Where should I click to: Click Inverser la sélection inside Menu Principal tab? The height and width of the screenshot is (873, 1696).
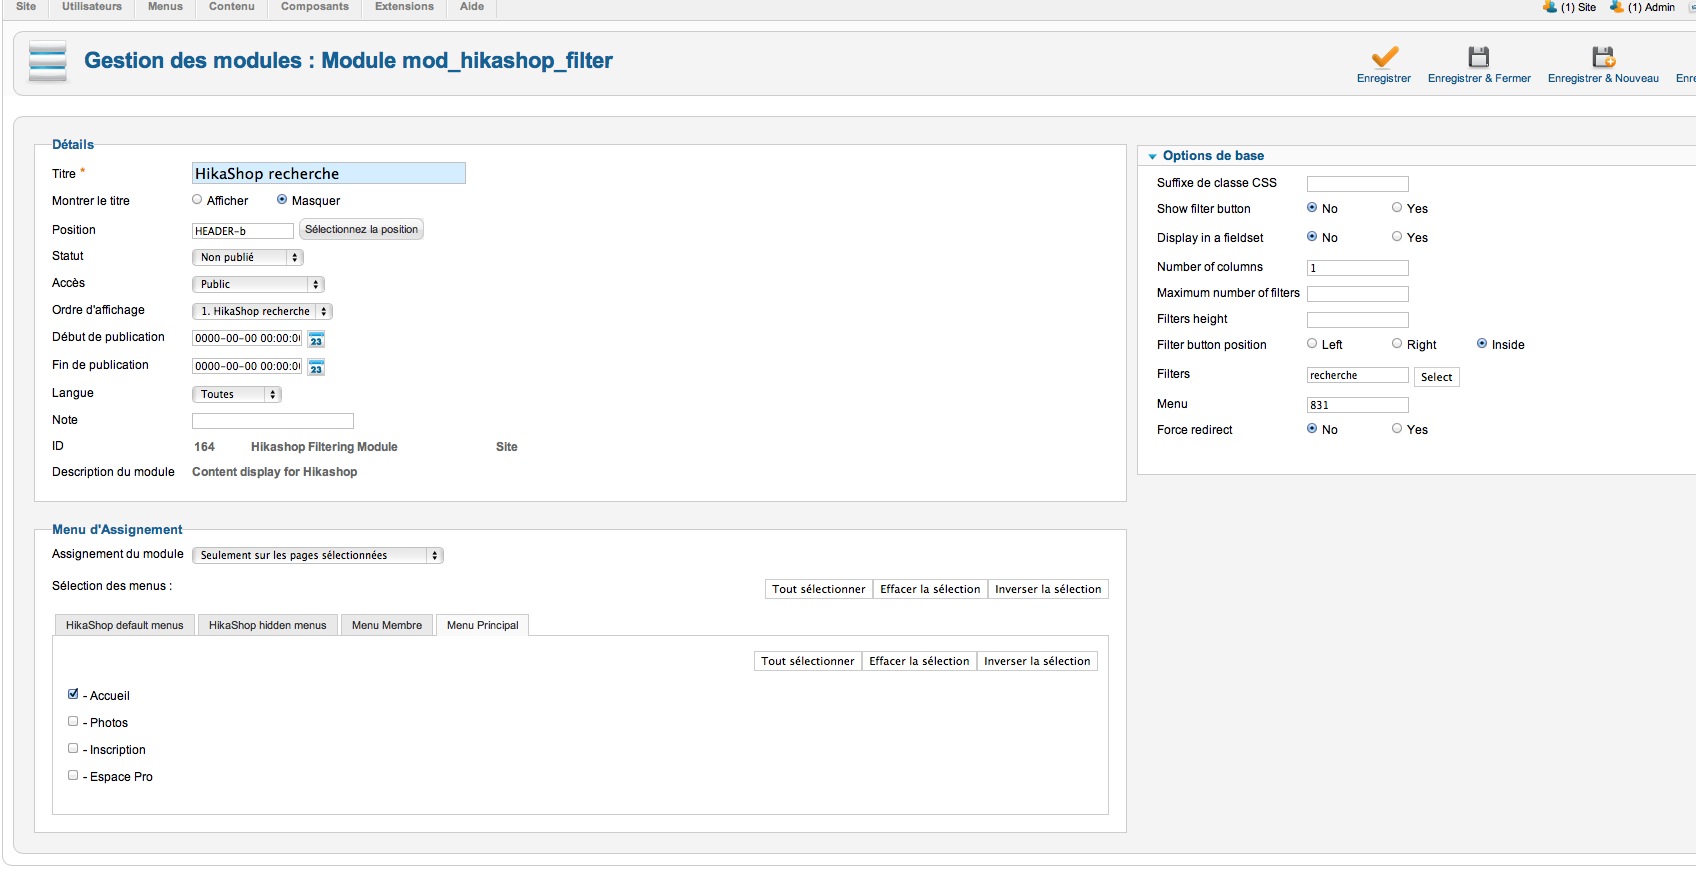(1037, 661)
